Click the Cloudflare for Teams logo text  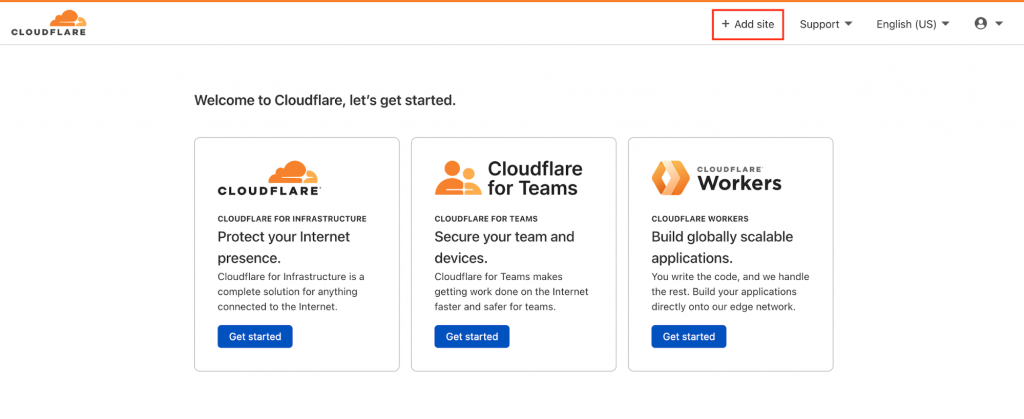tap(534, 177)
